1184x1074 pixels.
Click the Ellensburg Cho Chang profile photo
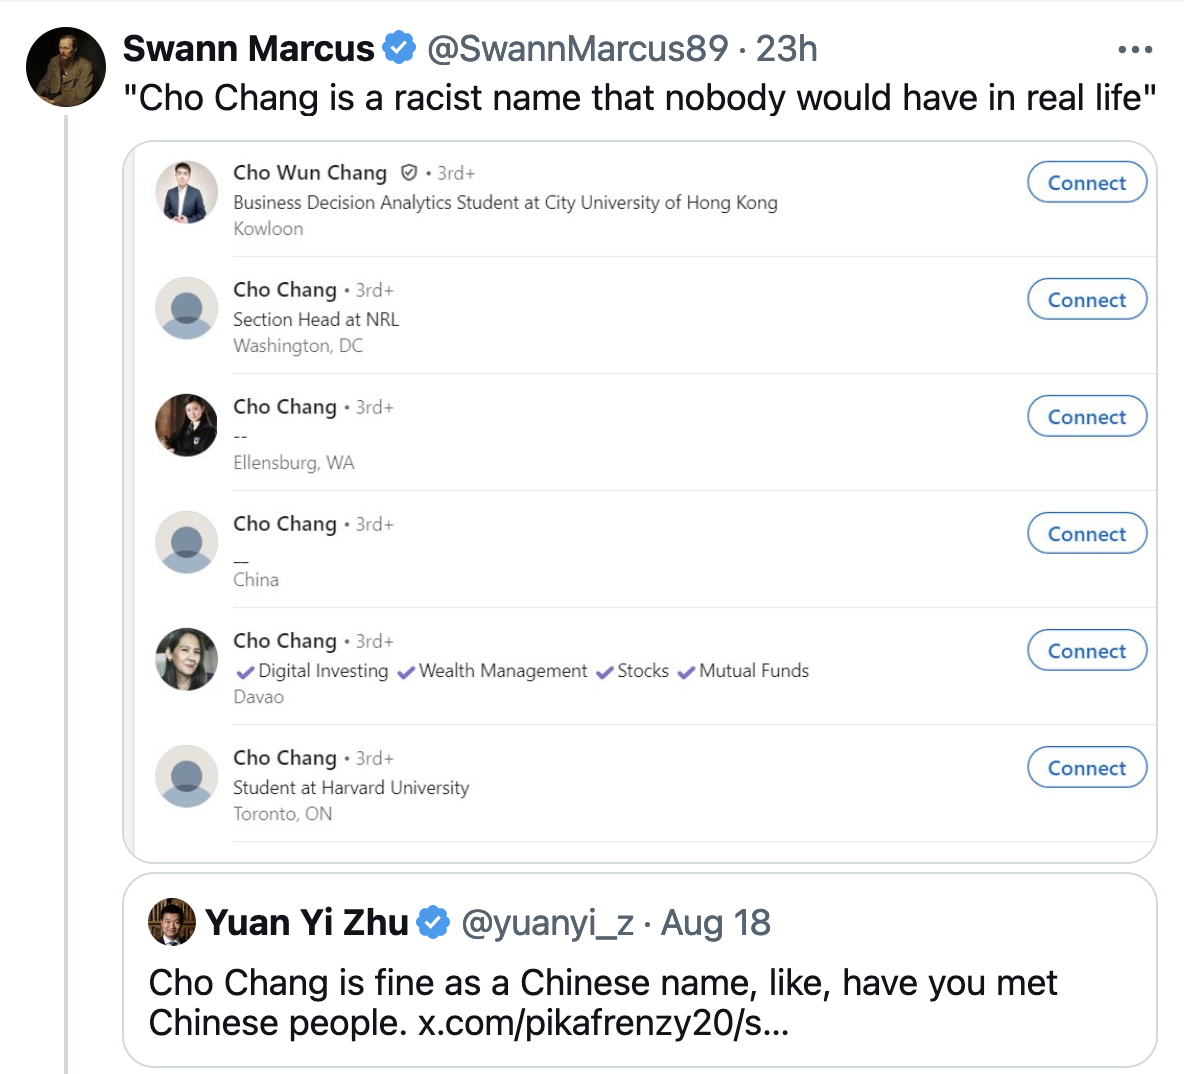click(x=187, y=425)
